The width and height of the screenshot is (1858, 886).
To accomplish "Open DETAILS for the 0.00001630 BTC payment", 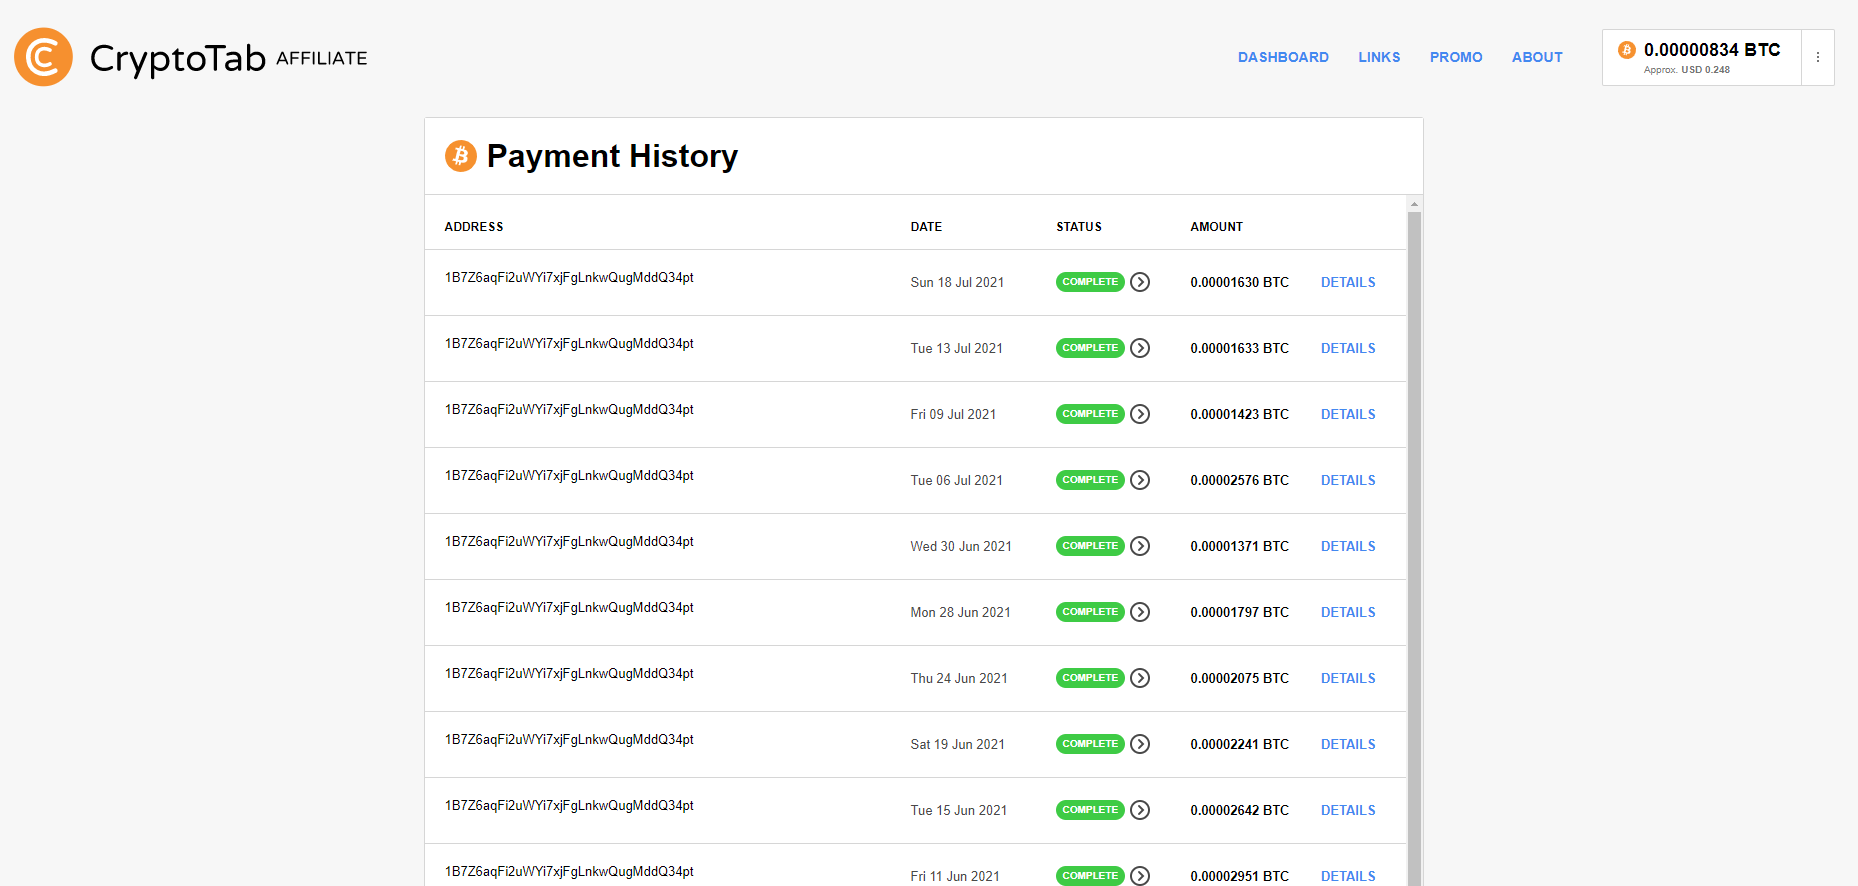I will point(1348,282).
